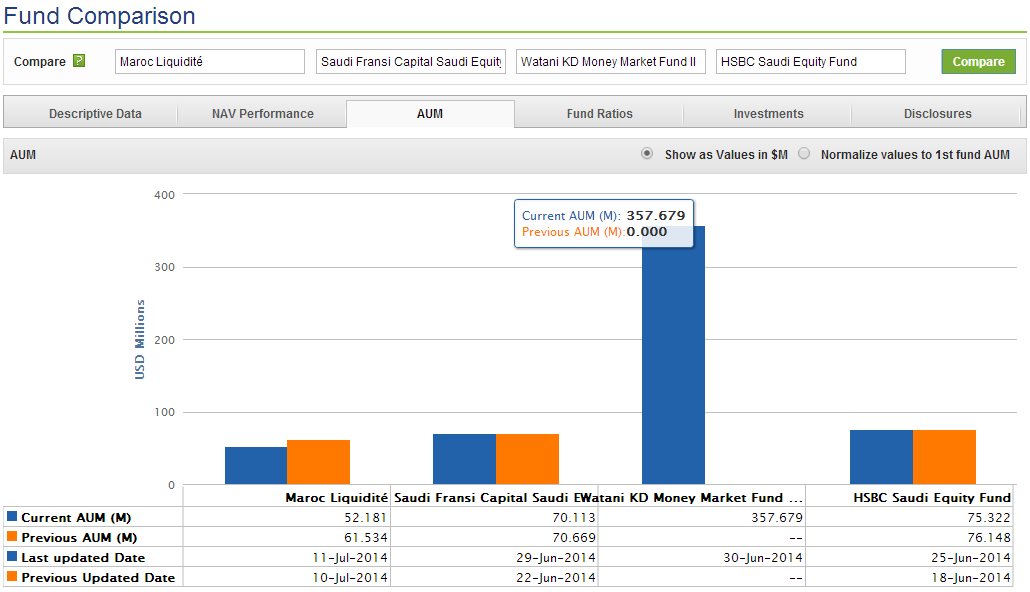The image size is (1030, 592).
Task: Click the Current AUM value 75.322
Action: coord(989,518)
